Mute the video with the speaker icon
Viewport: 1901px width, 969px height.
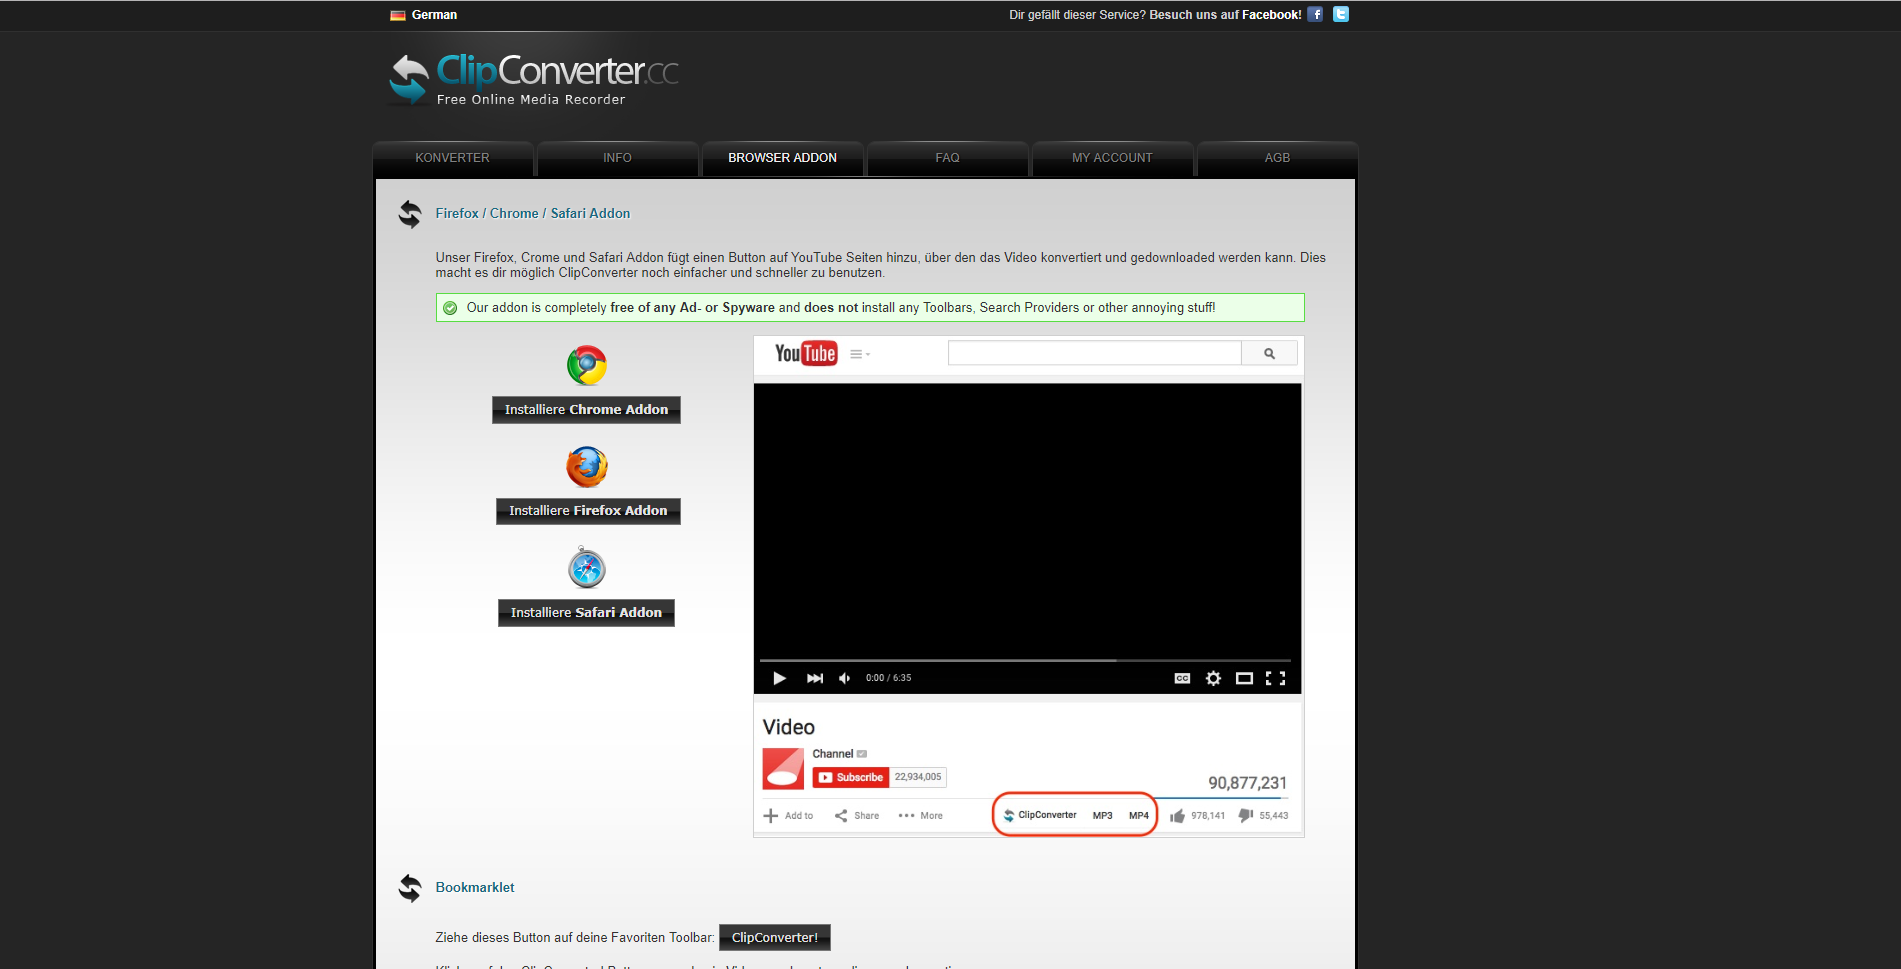[x=845, y=678]
